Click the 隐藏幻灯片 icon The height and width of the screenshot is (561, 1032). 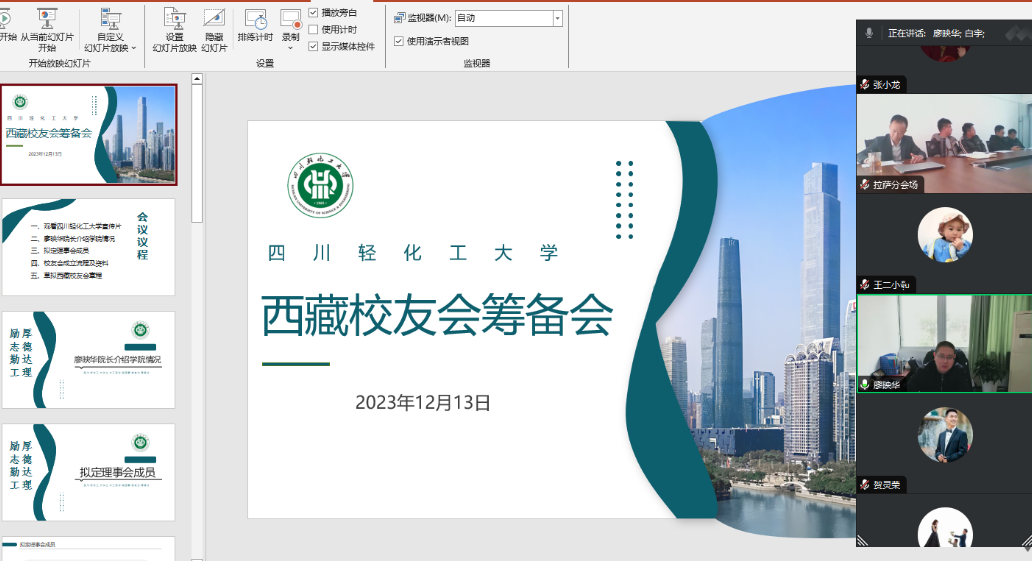click(214, 18)
